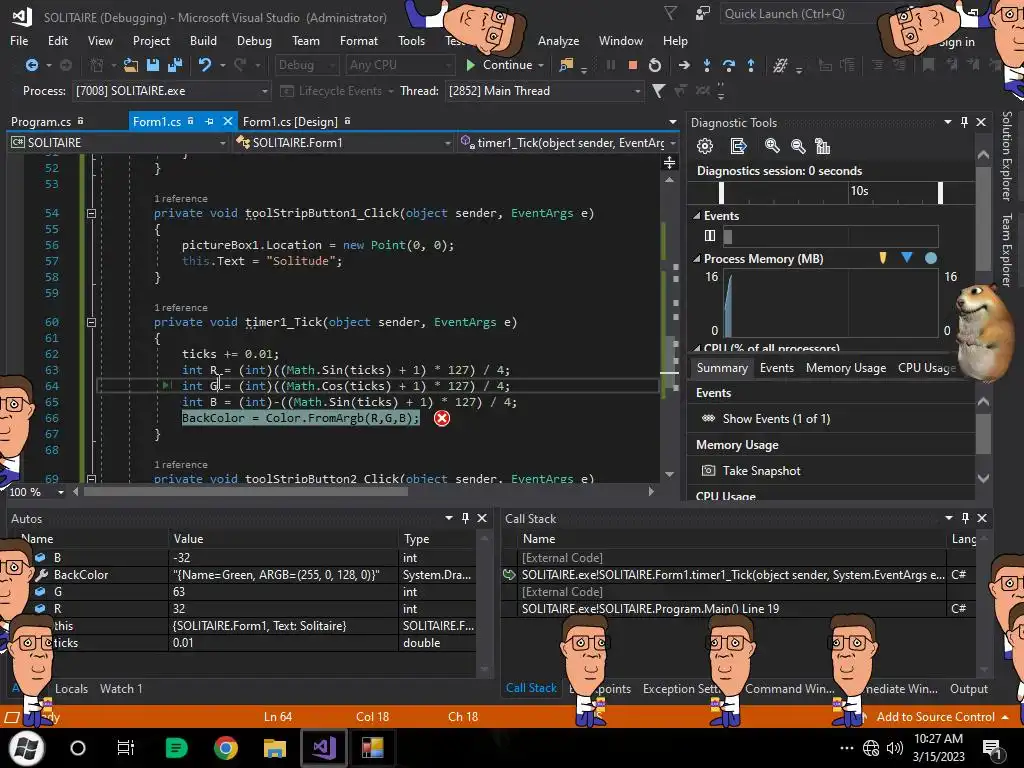
Task: Open the 100 % zoom dropdown
Action: pyautogui.click(x=37, y=492)
